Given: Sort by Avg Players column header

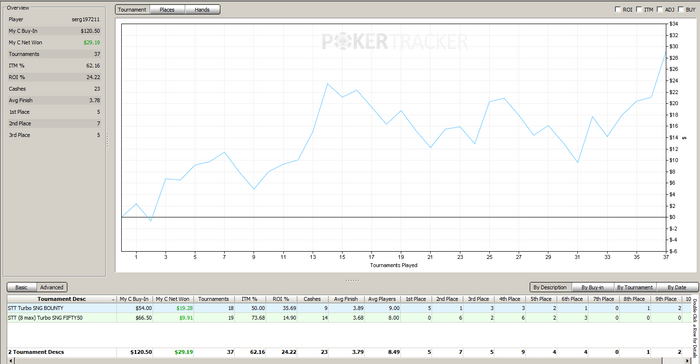Looking at the screenshot, I should click(x=382, y=299).
